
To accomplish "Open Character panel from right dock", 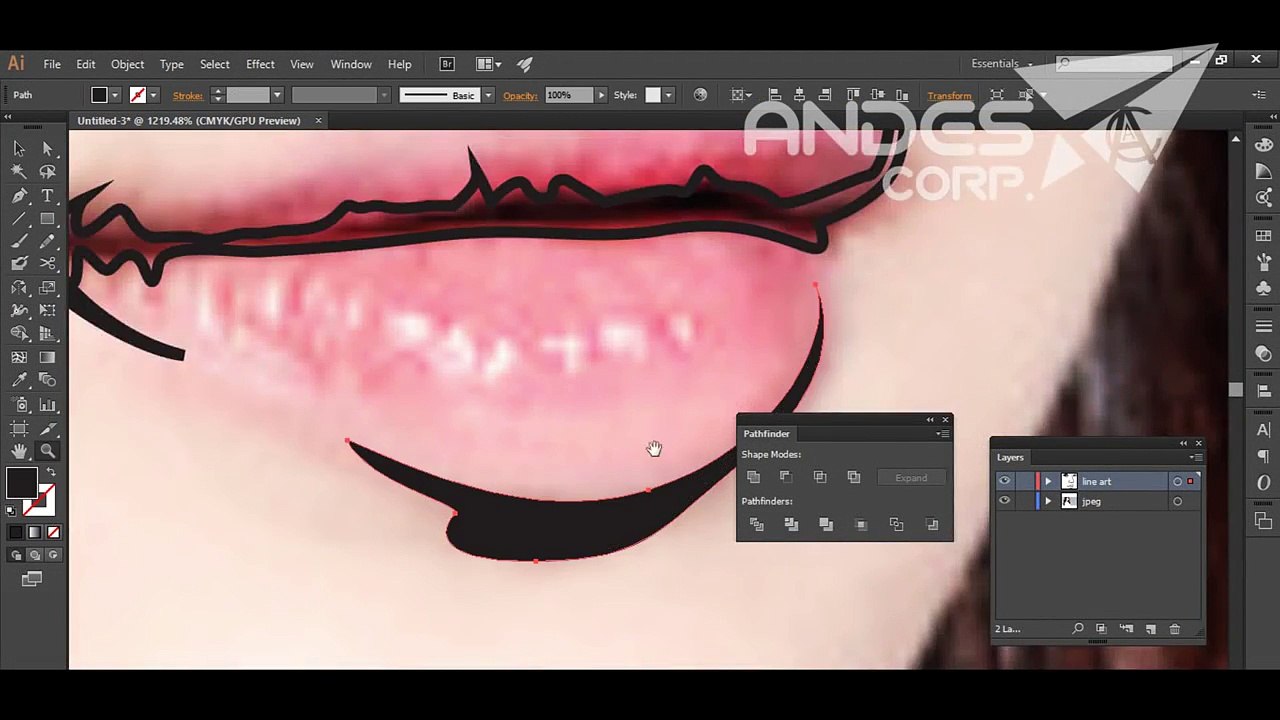I will tap(1264, 430).
